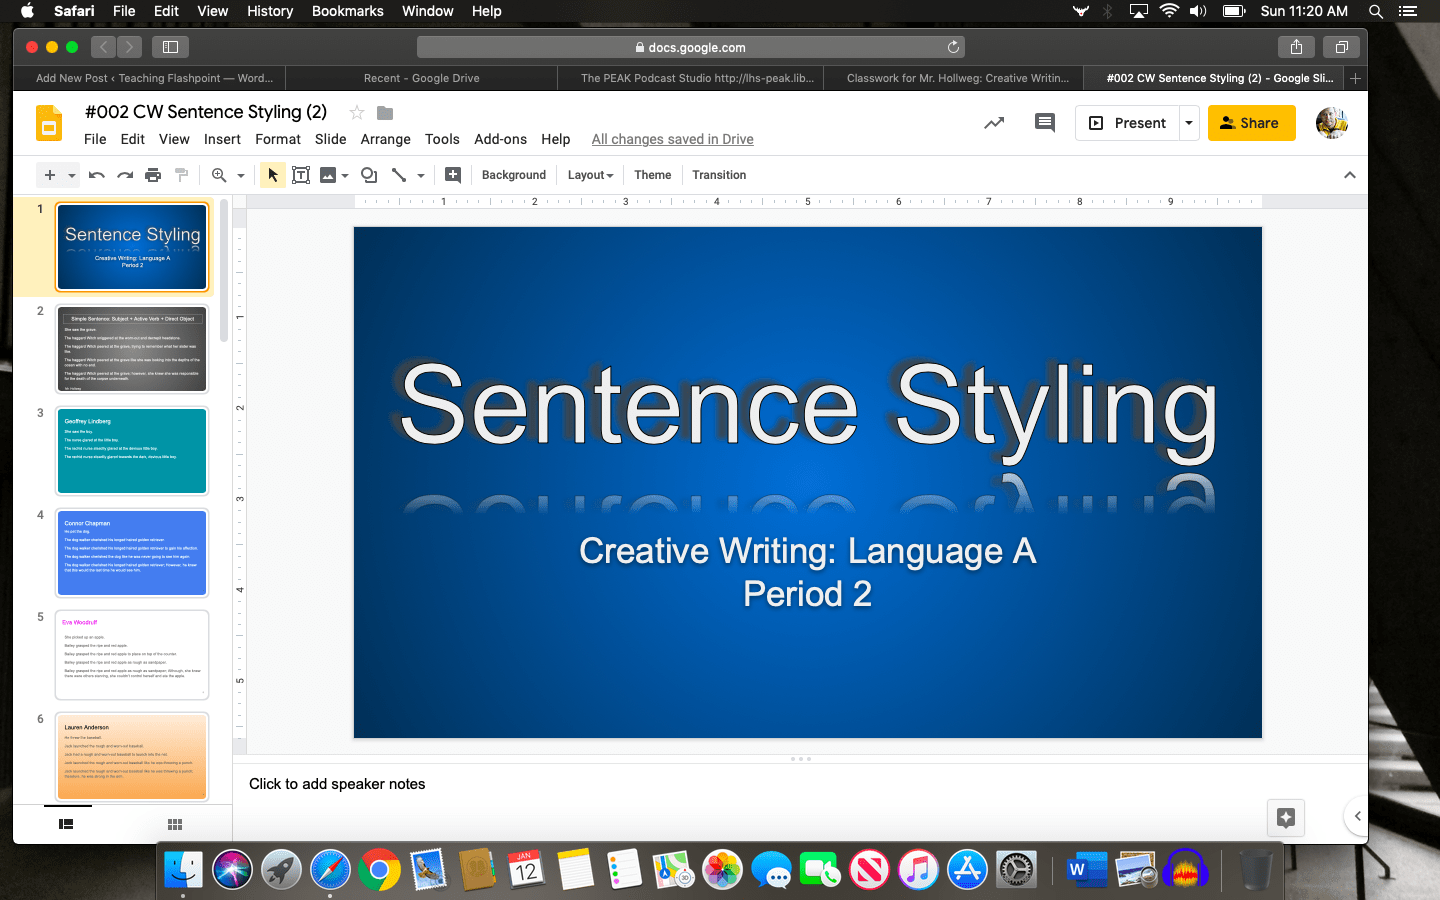Open the Arrange menu
Viewport: 1440px width, 900px height.
click(x=385, y=139)
